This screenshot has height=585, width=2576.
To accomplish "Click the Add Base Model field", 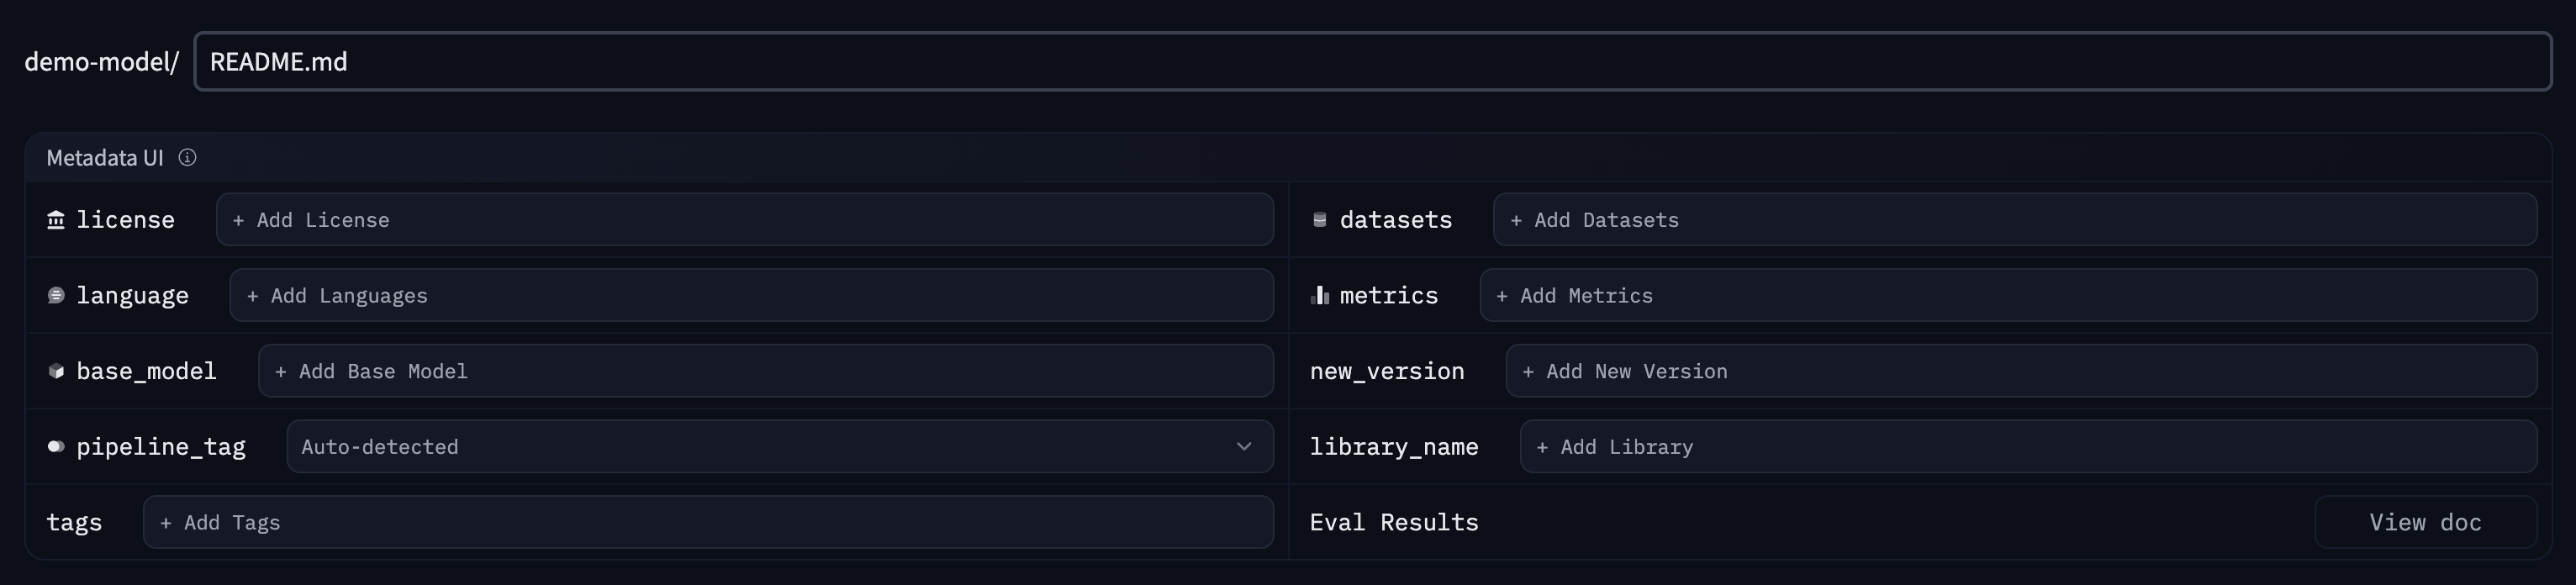I will pos(765,372).
